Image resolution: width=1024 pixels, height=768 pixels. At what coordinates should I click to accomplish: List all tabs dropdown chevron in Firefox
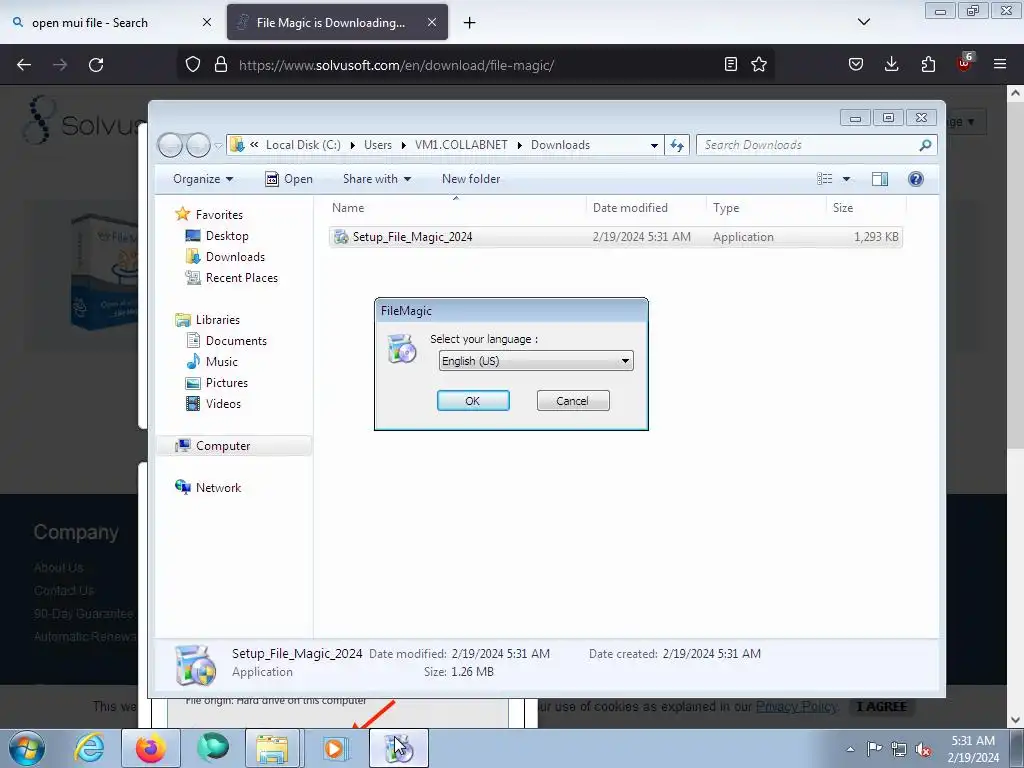coord(863,22)
